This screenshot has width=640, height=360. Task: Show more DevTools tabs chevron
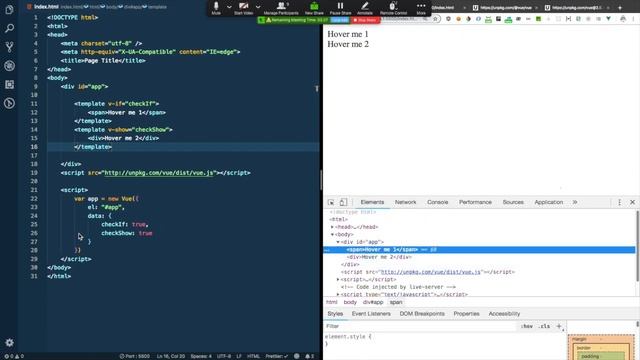pos(575,202)
